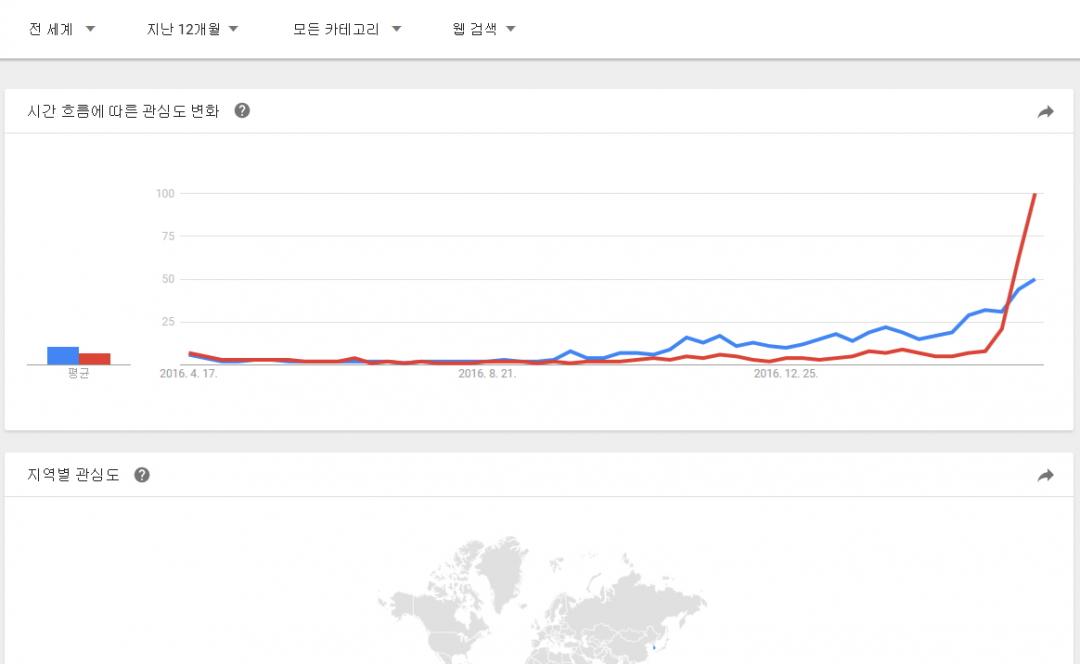Click the blue average bar

pos(63,355)
